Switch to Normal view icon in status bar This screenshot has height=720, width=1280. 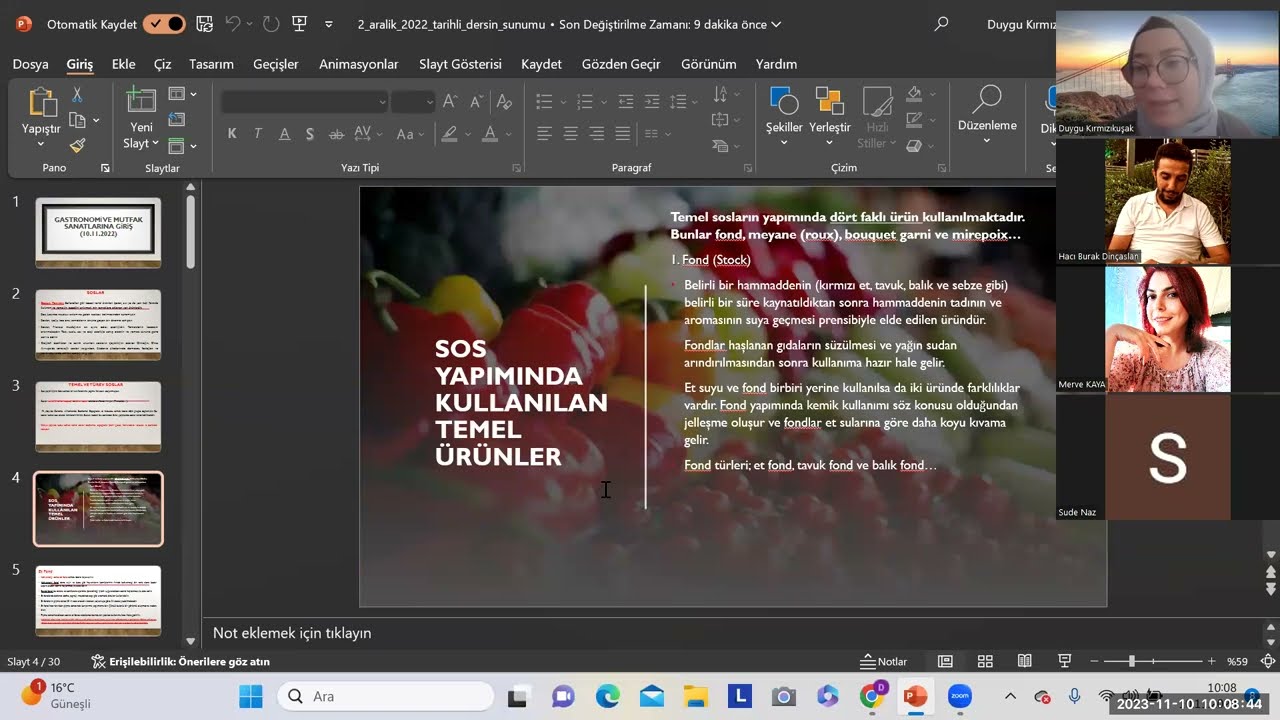click(945, 661)
